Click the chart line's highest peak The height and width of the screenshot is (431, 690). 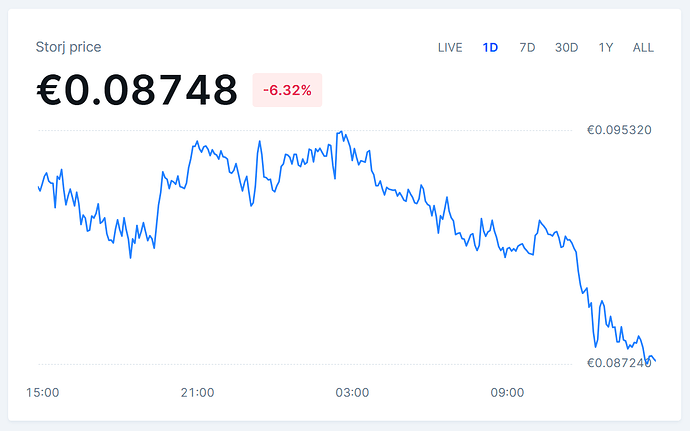click(x=342, y=131)
